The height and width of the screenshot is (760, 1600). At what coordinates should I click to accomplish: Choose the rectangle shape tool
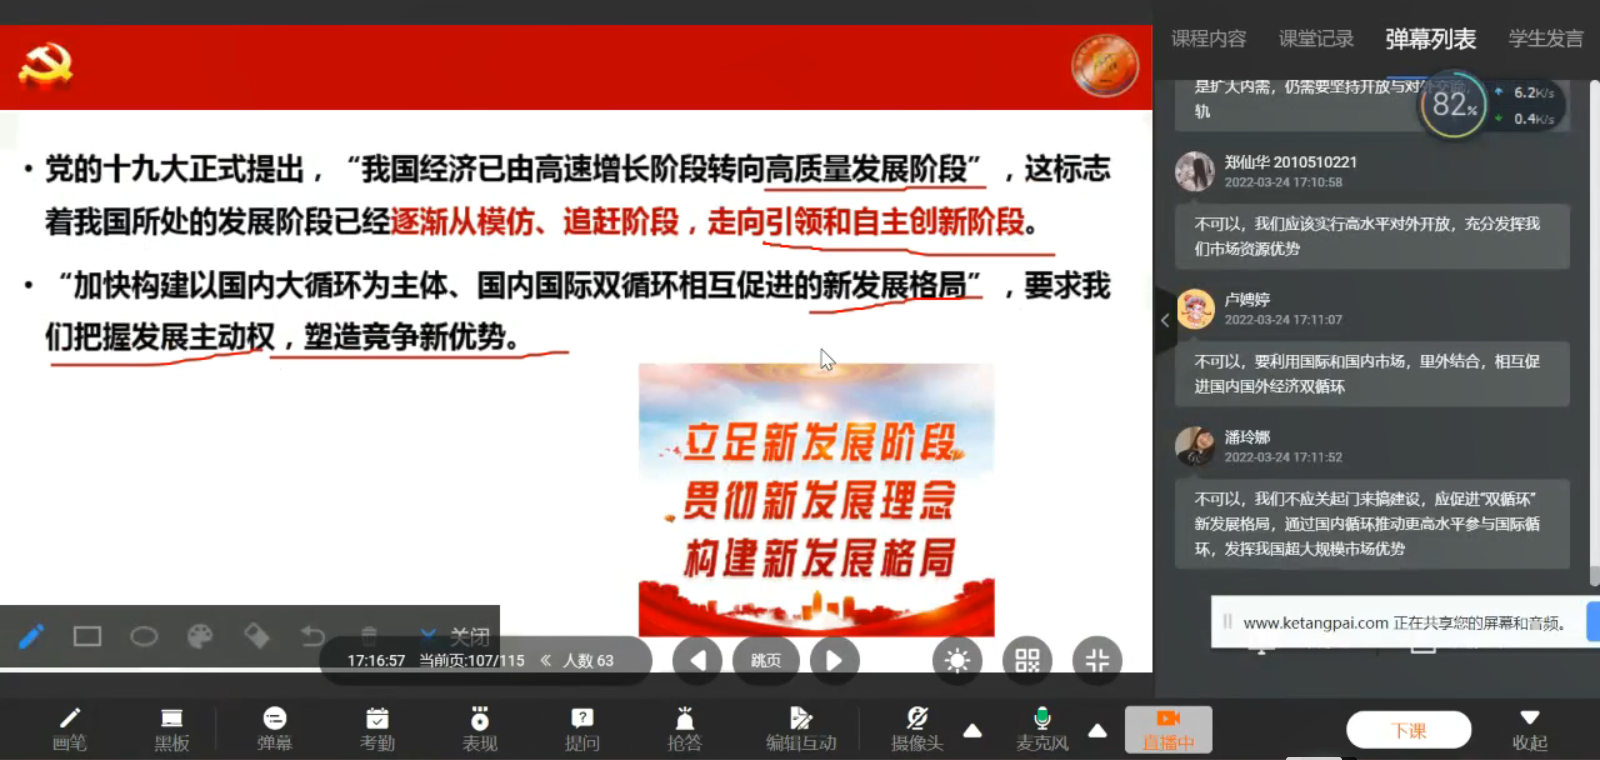click(87, 636)
